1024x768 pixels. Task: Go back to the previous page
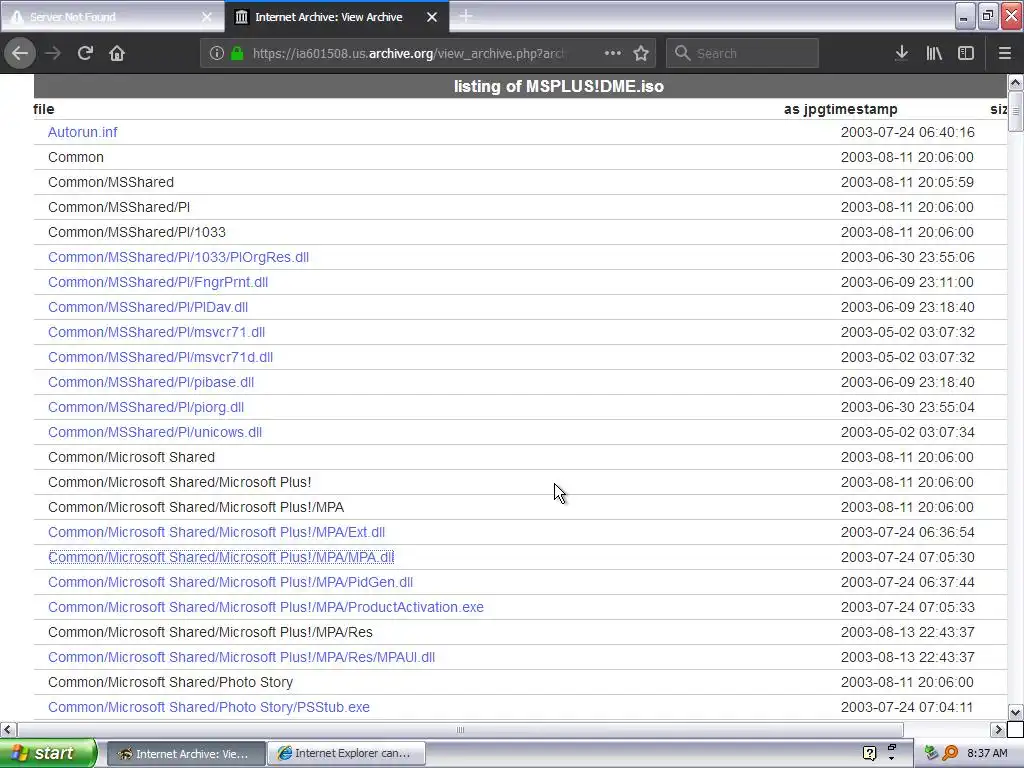pyautogui.click(x=20, y=53)
